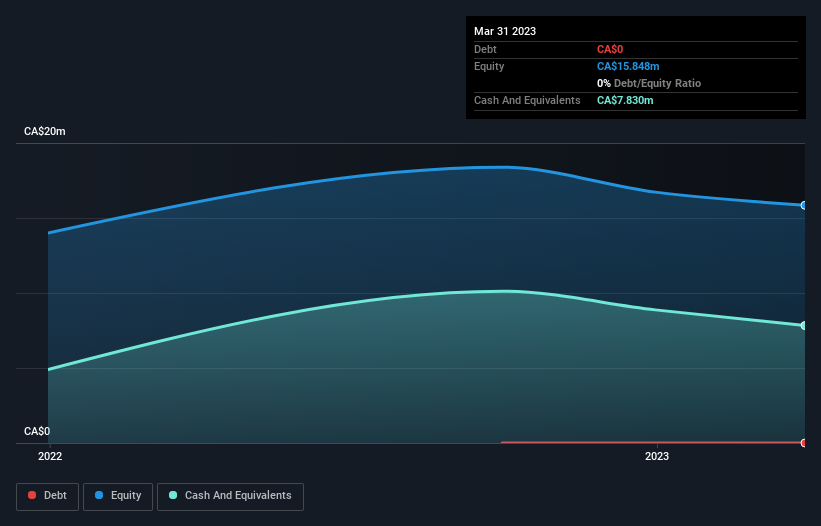Toggle the Debt legend button
This screenshot has height=526, width=821.
(47, 496)
